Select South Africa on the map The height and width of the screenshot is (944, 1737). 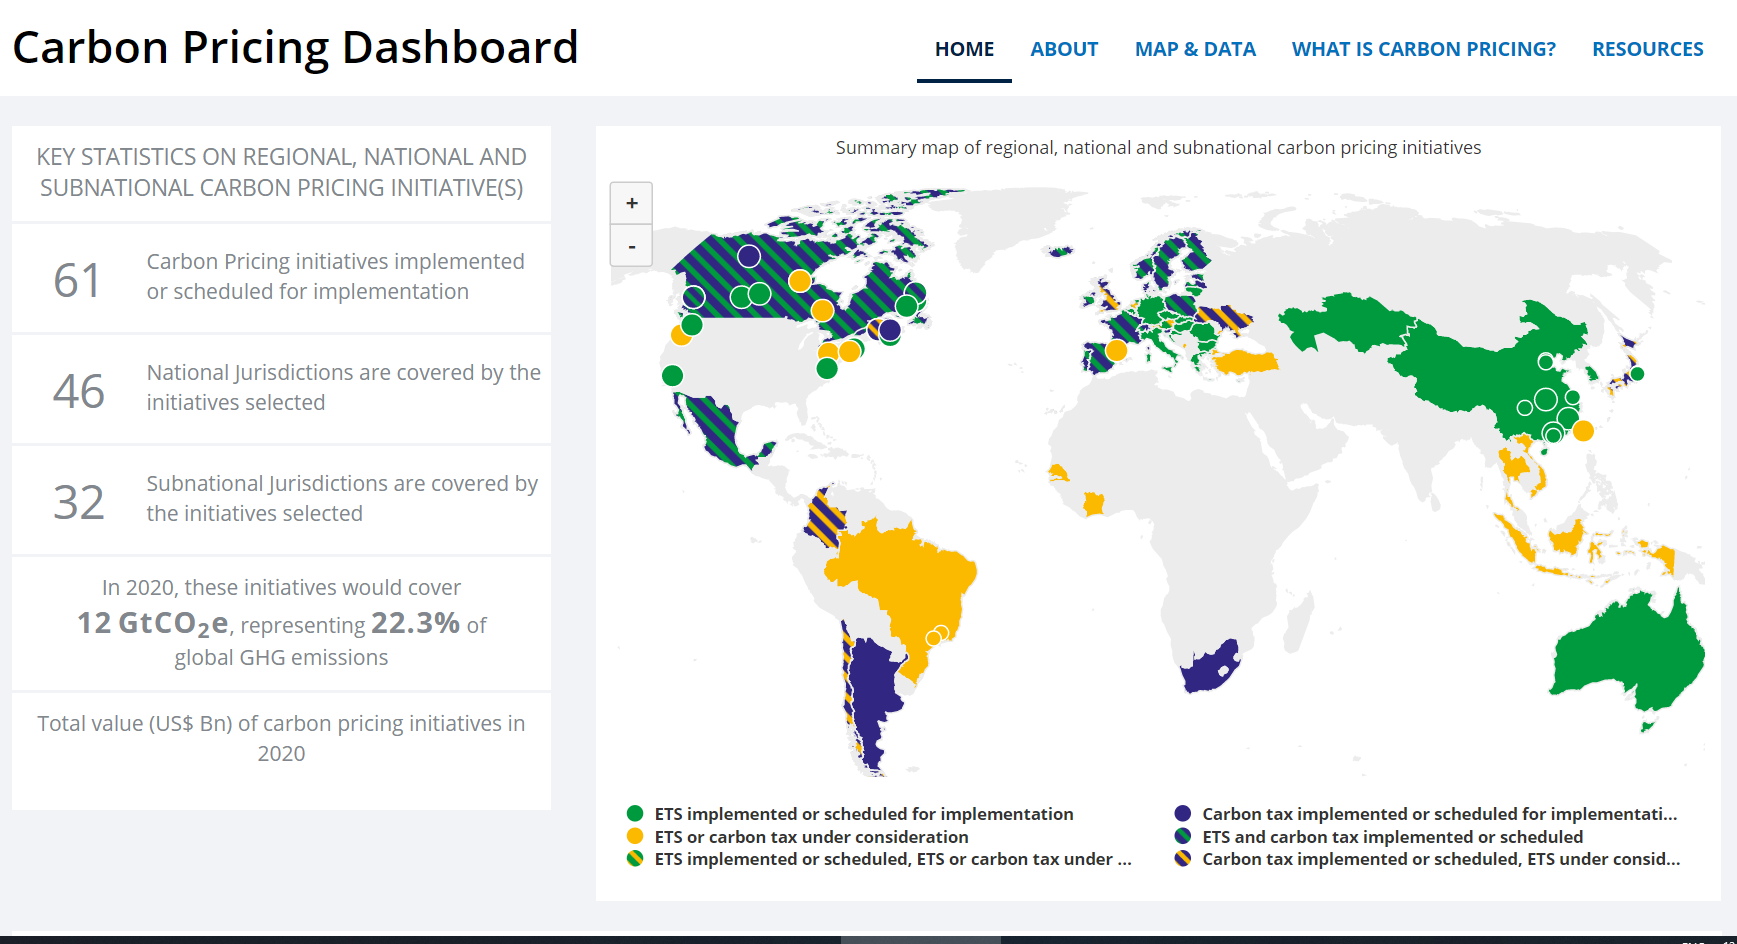pos(1211,666)
